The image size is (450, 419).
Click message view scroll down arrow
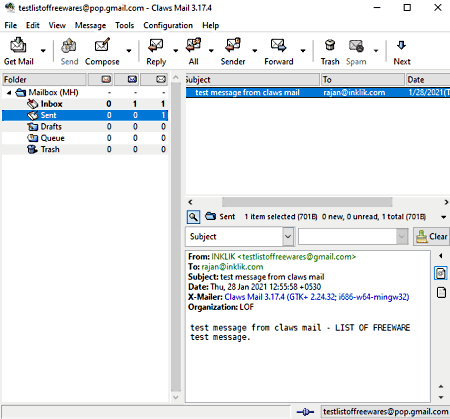click(441, 397)
